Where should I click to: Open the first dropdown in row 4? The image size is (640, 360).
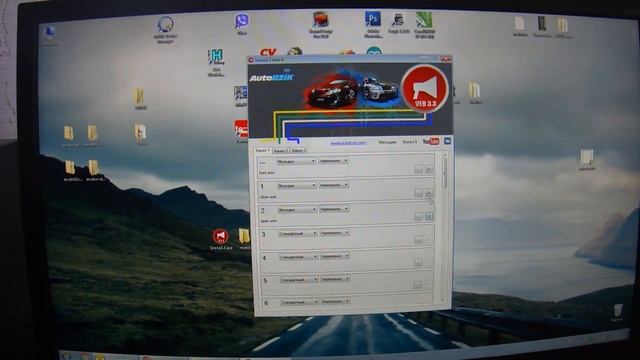[x=298, y=257]
